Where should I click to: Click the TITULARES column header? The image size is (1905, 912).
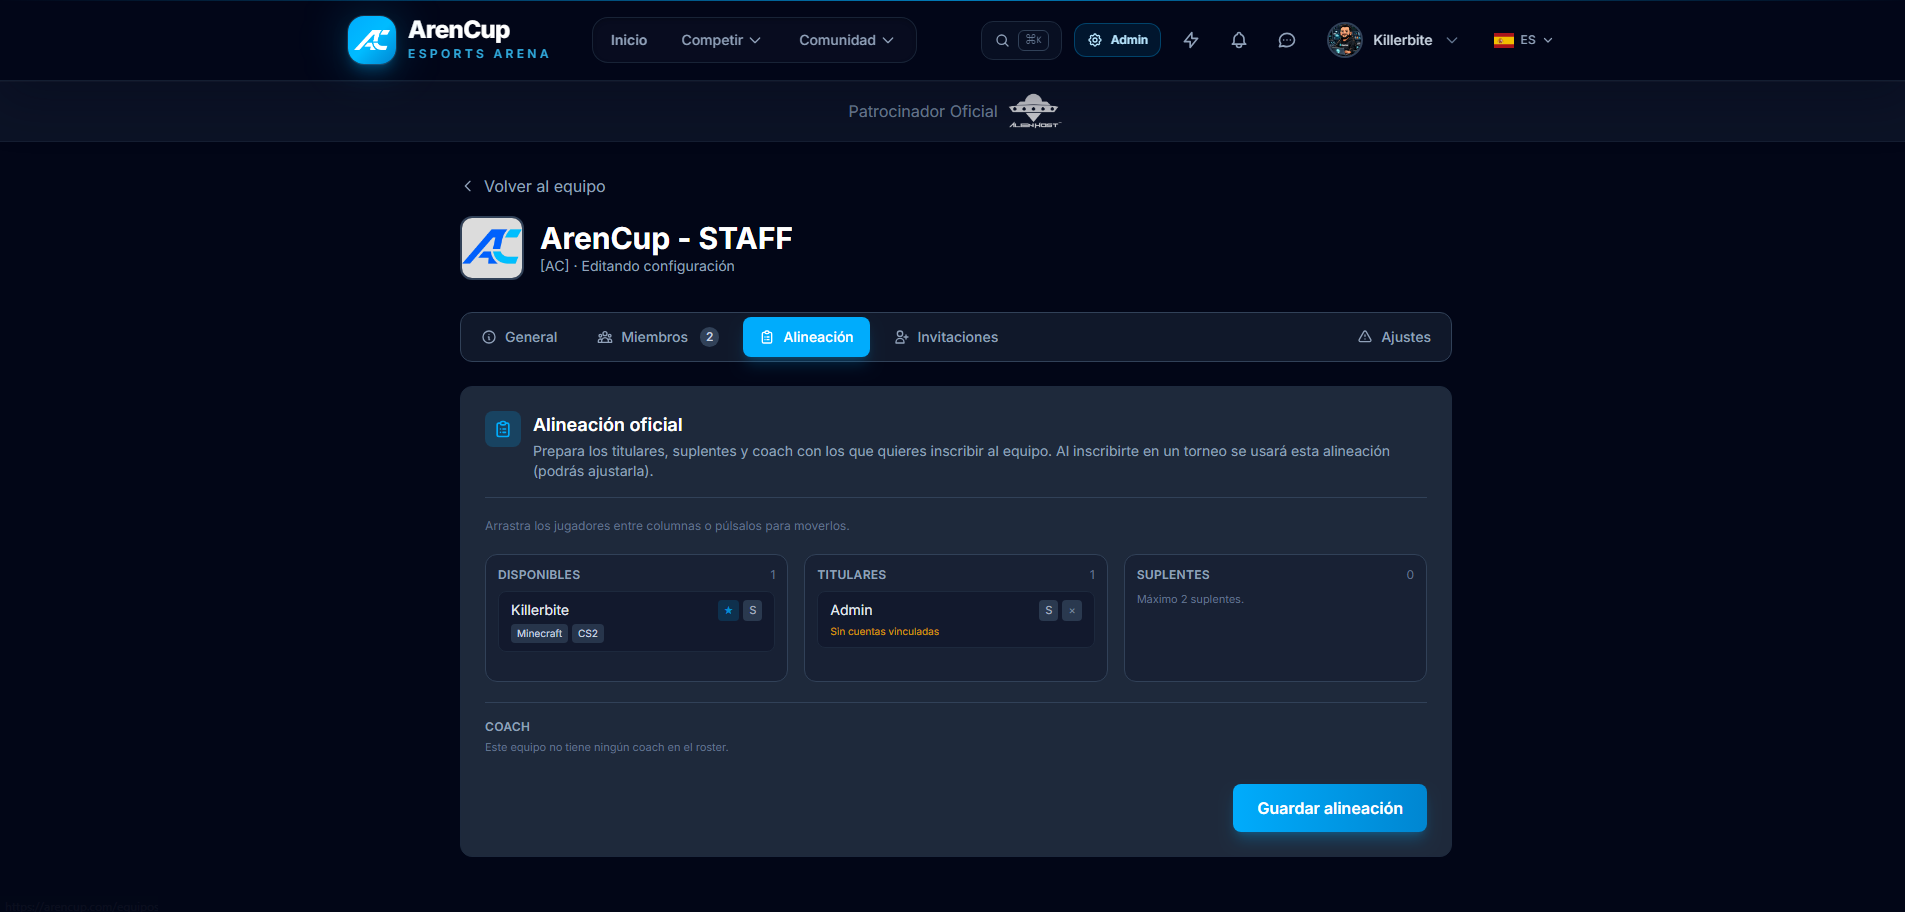point(852,575)
